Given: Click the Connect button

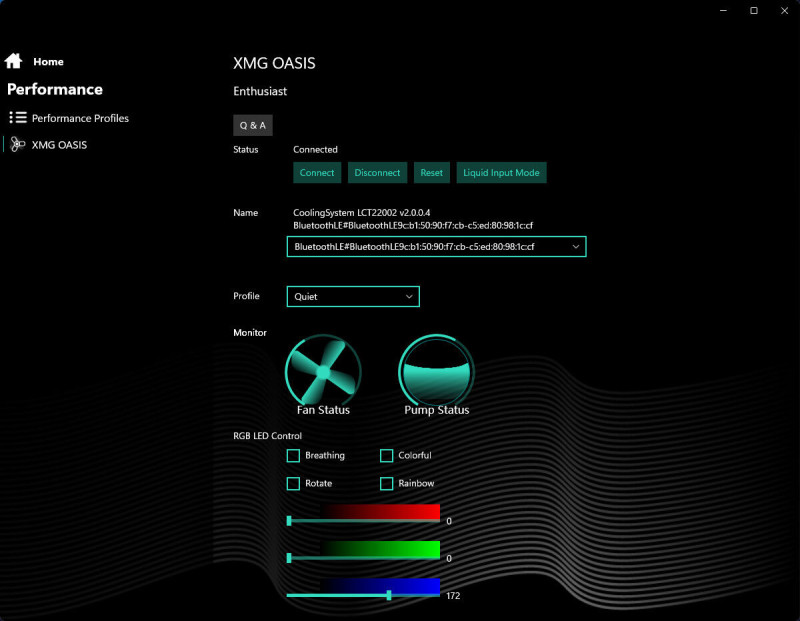Looking at the screenshot, I should (317, 172).
